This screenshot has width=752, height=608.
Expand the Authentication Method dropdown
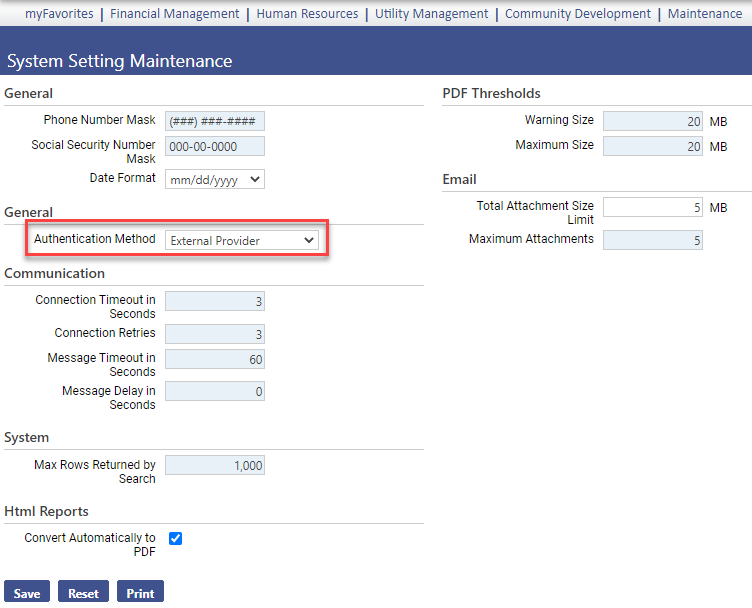(x=242, y=241)
